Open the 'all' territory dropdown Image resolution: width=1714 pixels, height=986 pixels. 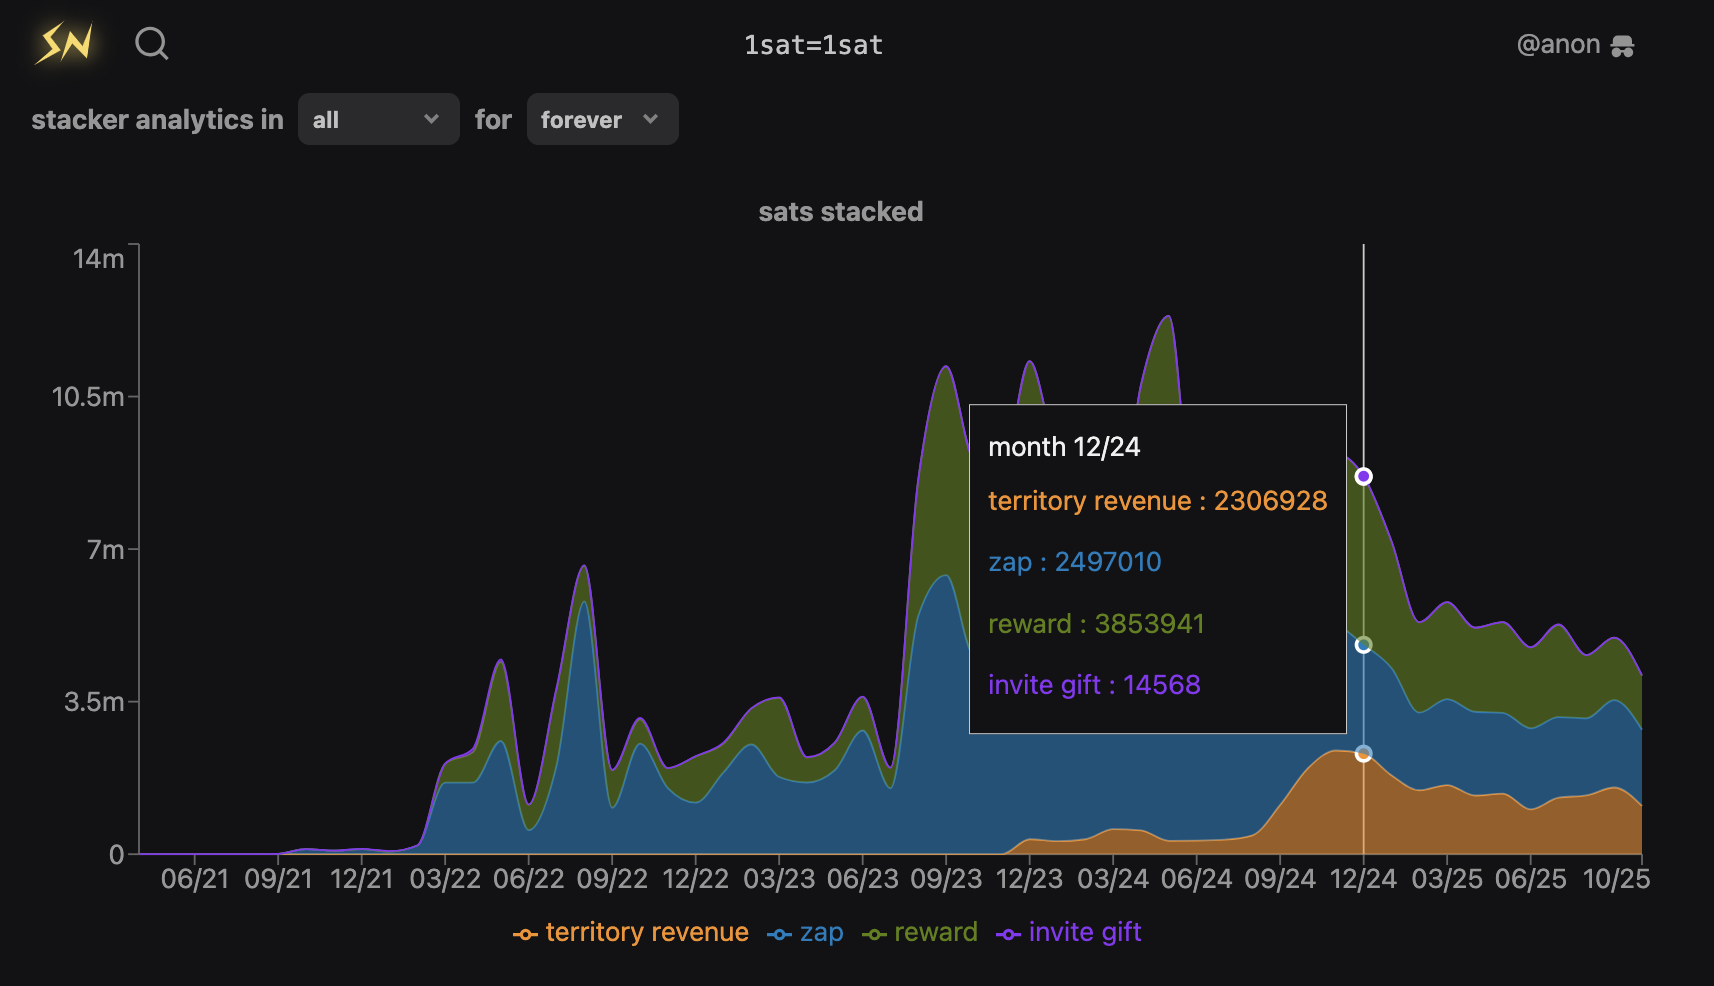pyautogui.click(x=378, y=119)
